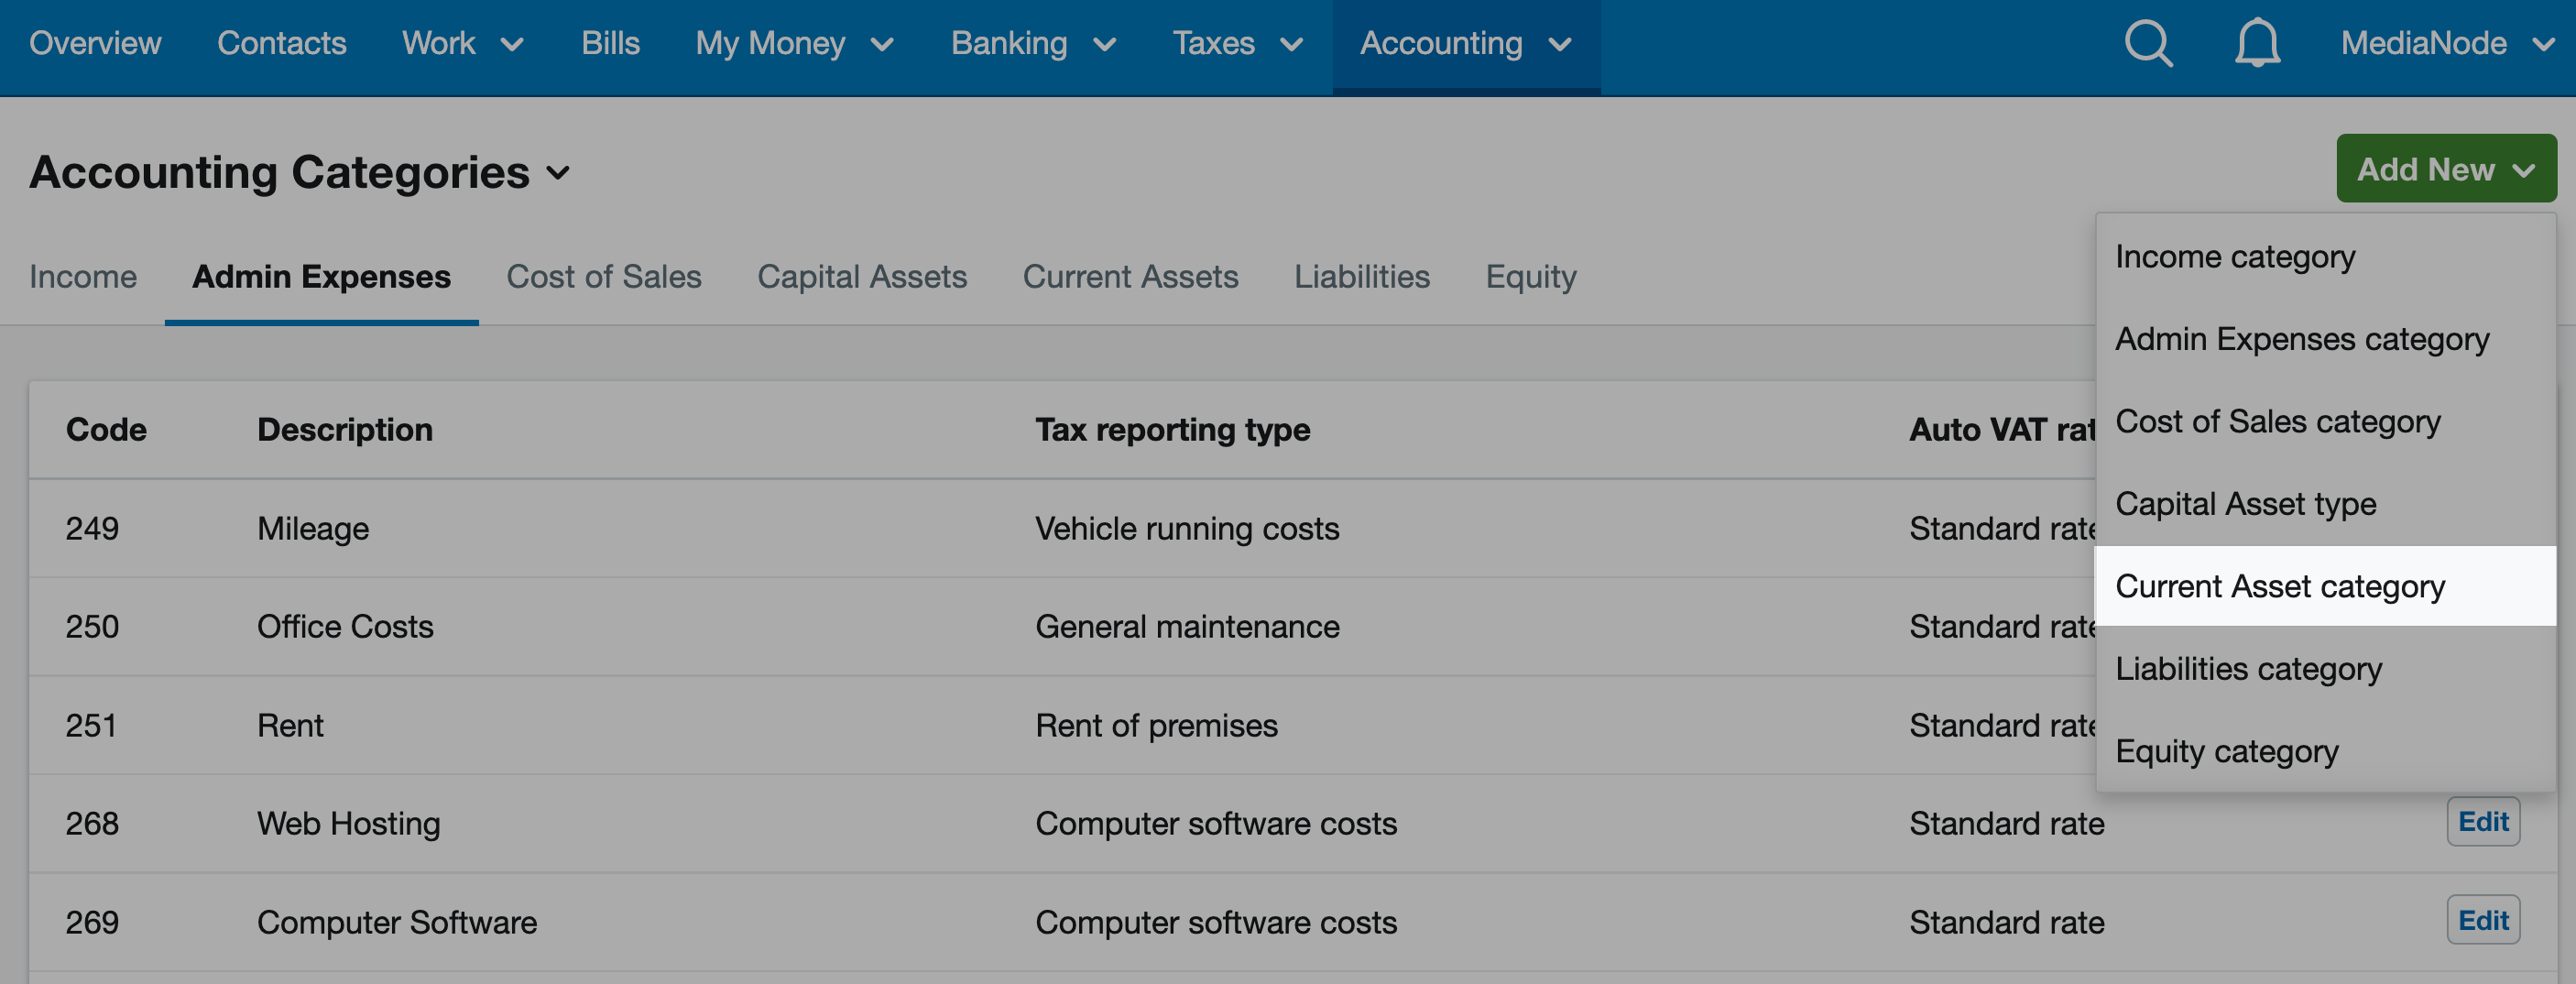The width and height of the screenshot is (2576, 984).
Task: Choose Current Asset category menu item
Action: [x=2325, y=586]
